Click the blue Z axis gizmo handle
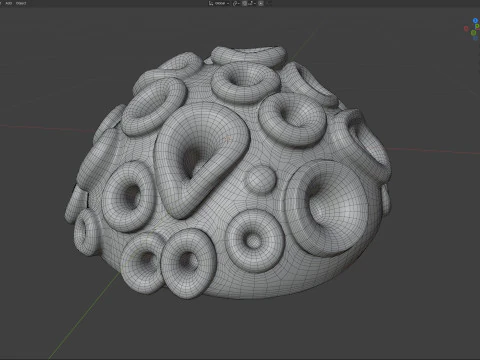The image size is (480, 360). (x=475, y=20)
